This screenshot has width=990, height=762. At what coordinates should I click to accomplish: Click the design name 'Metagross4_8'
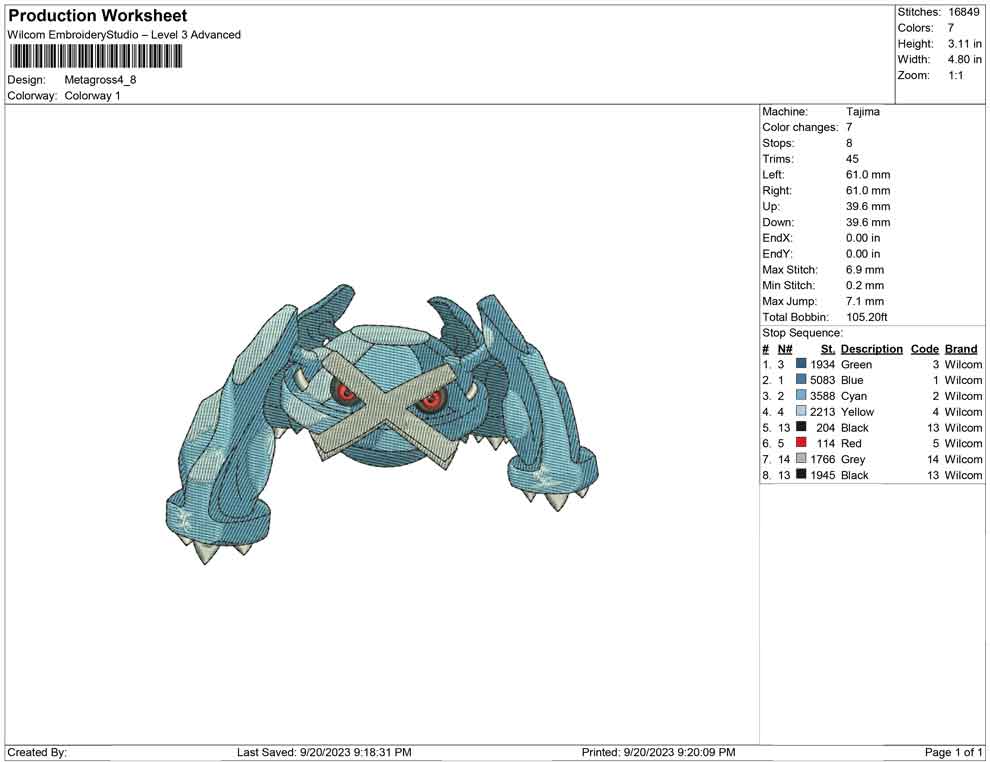pyautogui.click(x=100, y=80)
